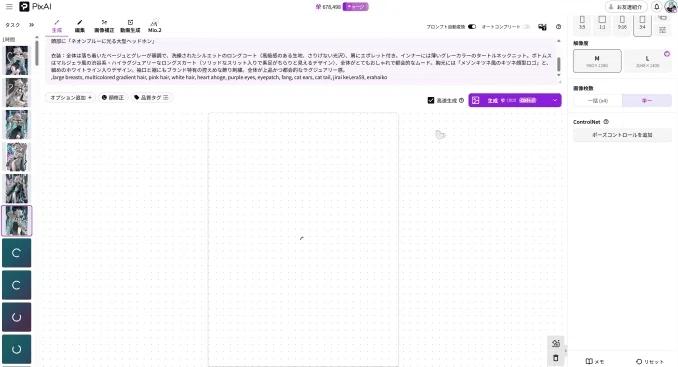Viewport: 678px width, 367px height.
Task: Open the help icon above prompt box
Action: click(x=559, y=27)
